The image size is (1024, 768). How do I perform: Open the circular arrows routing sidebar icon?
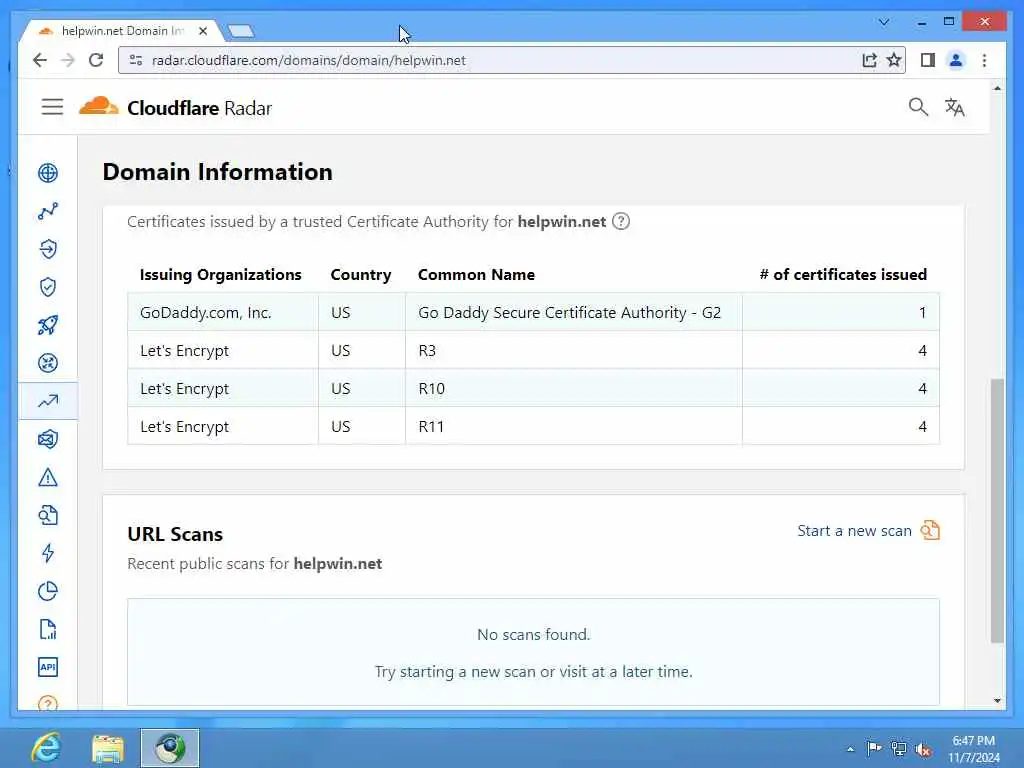(x=48, y=363)
